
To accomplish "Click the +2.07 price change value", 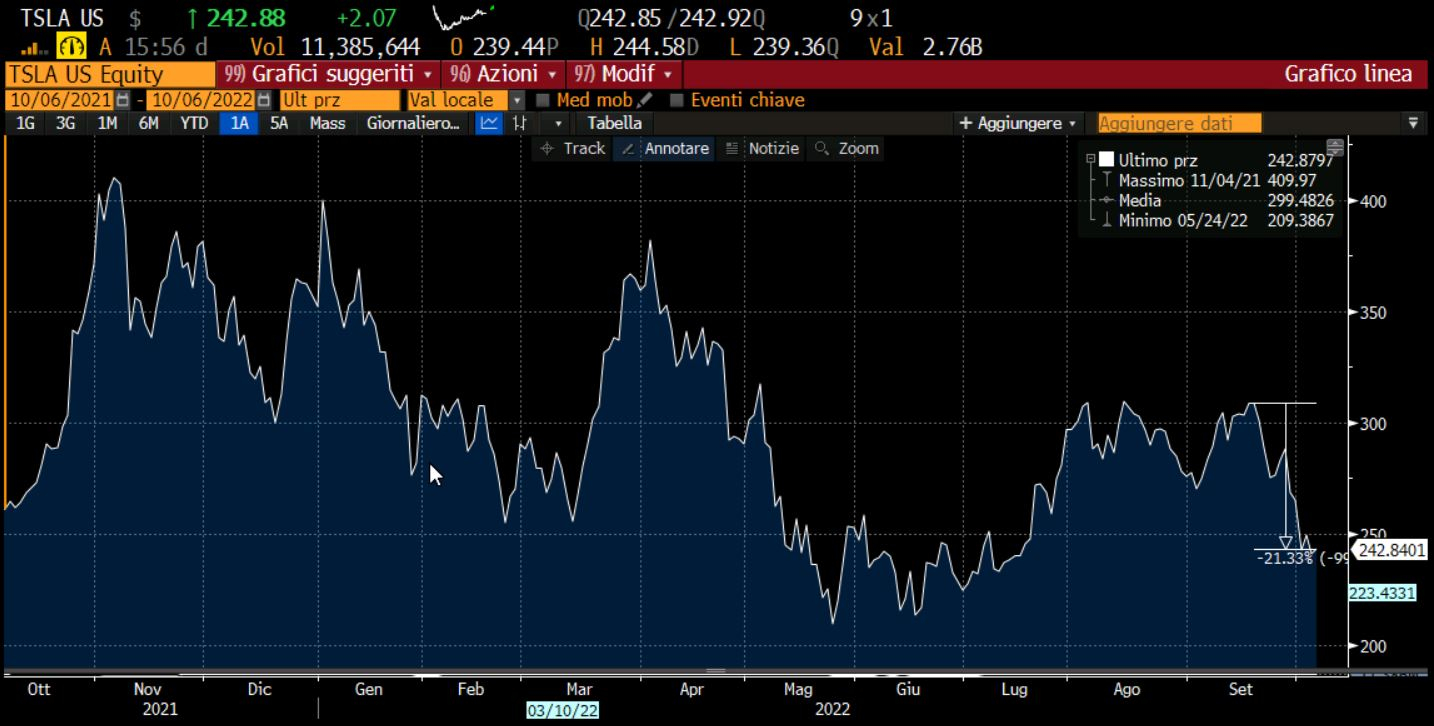I will click(367, 18).
